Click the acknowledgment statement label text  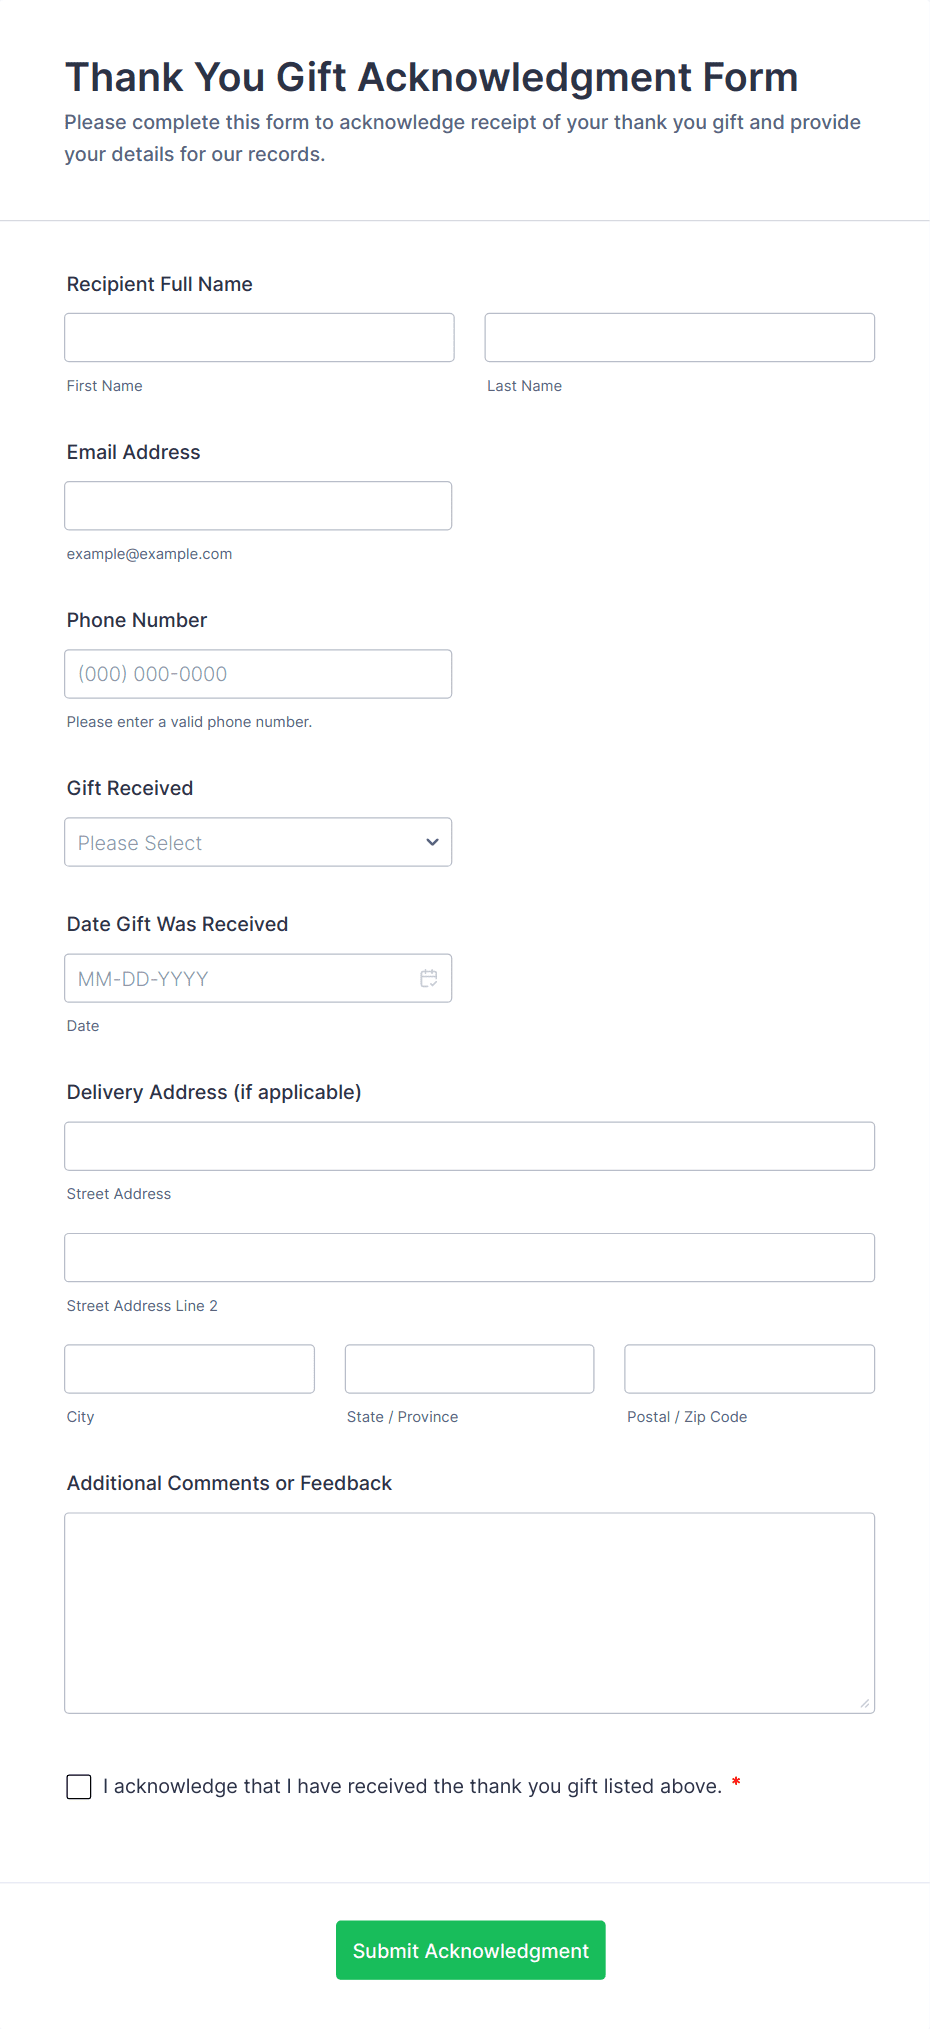412,1786
